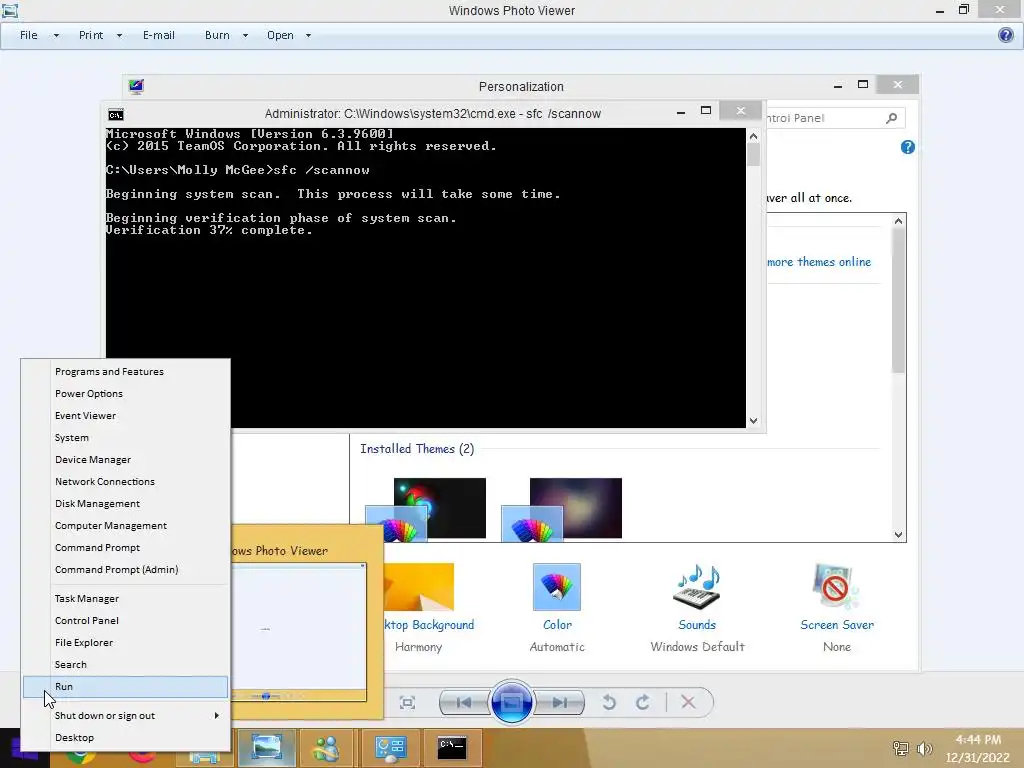
Task: Open the Control Panel taskbar icon
Action: (391, 748)
